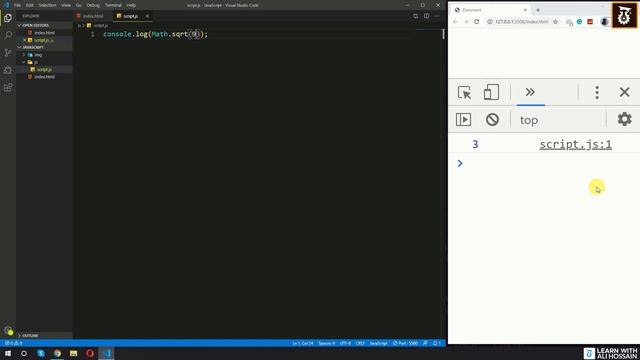Image resolution: width=640 pixels, height=360 pixels.
Task: Select index.html in the project tree
Action: pos(44,77)
